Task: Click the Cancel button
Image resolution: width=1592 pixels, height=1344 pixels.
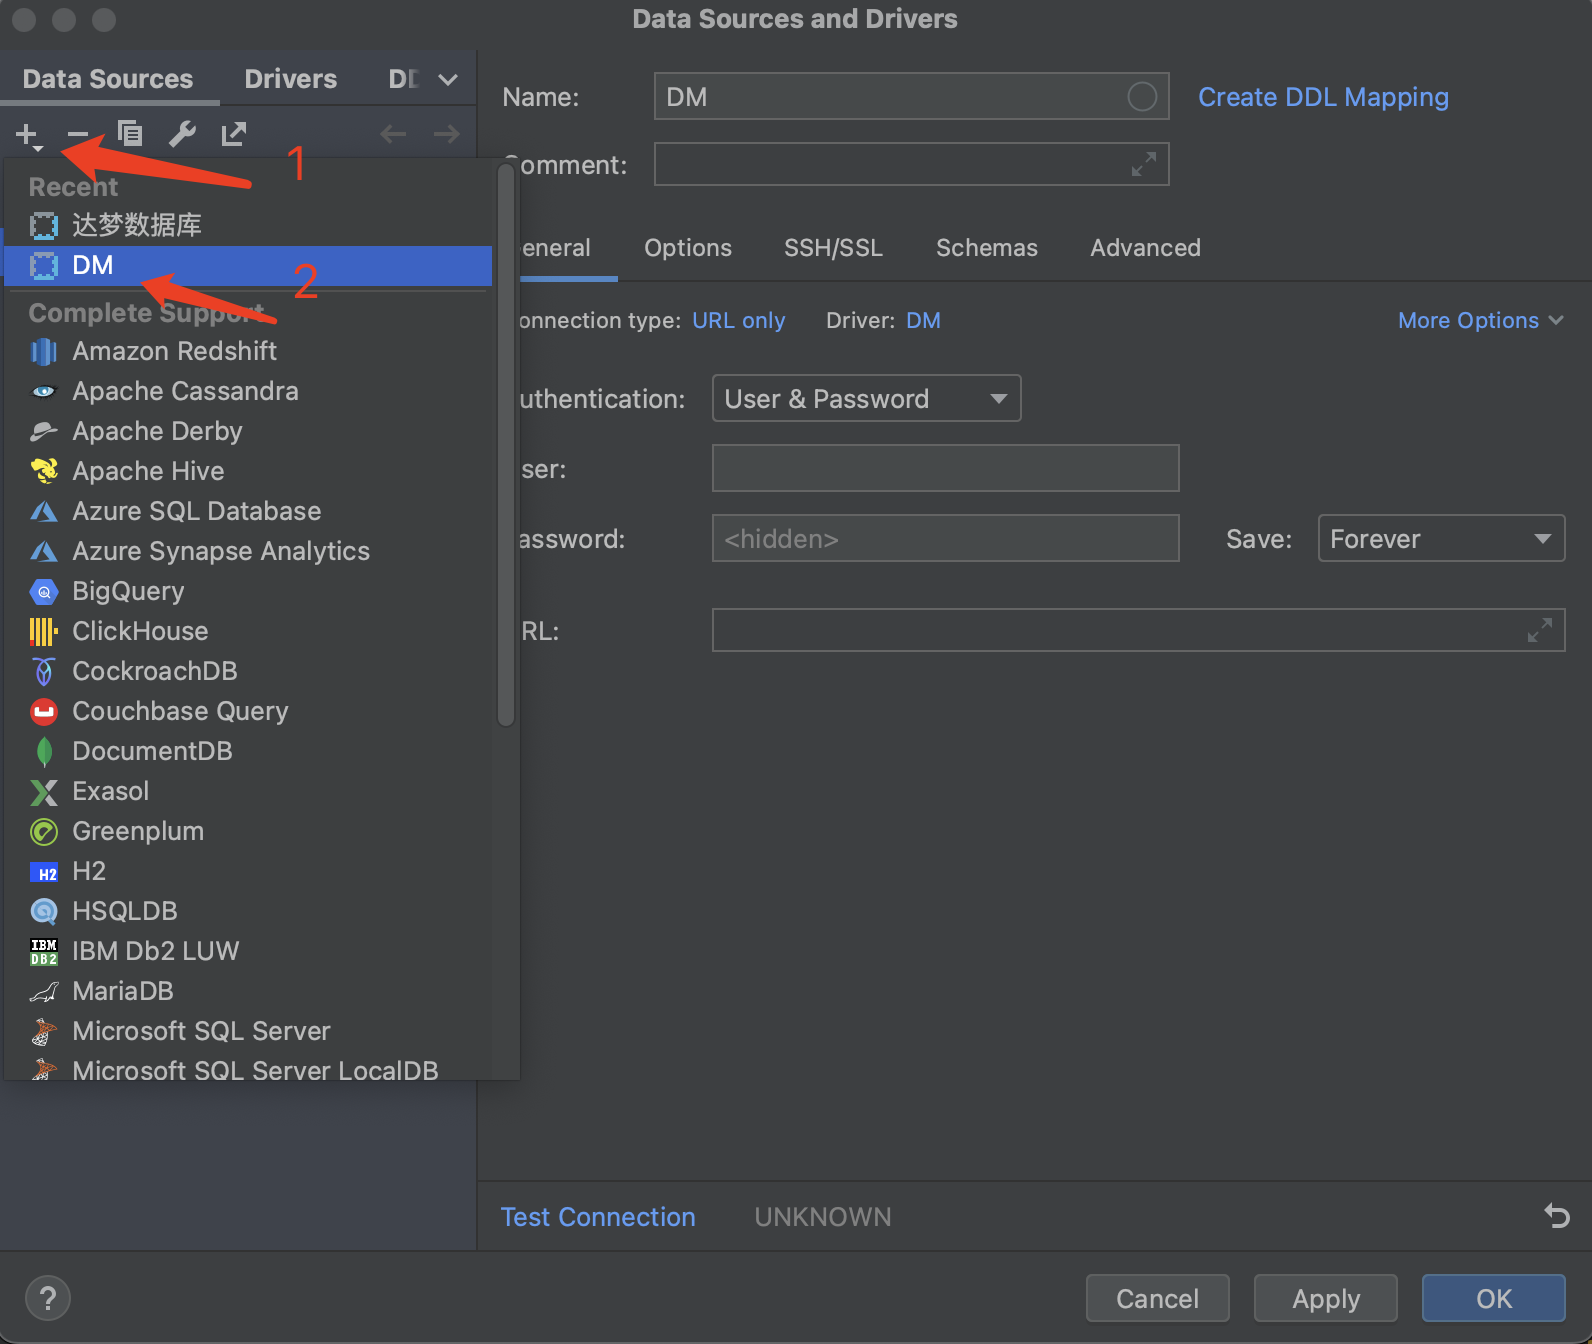Action: [x=1157, y=1298]
